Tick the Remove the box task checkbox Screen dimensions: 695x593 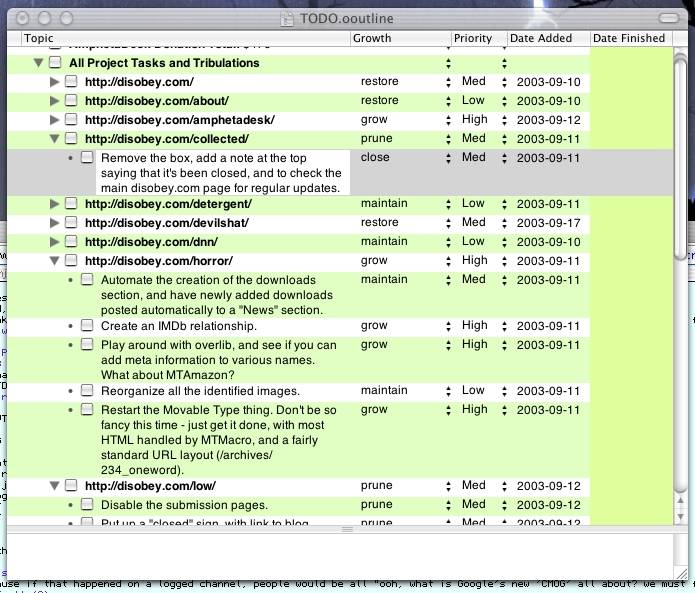(x=87, y=157)
